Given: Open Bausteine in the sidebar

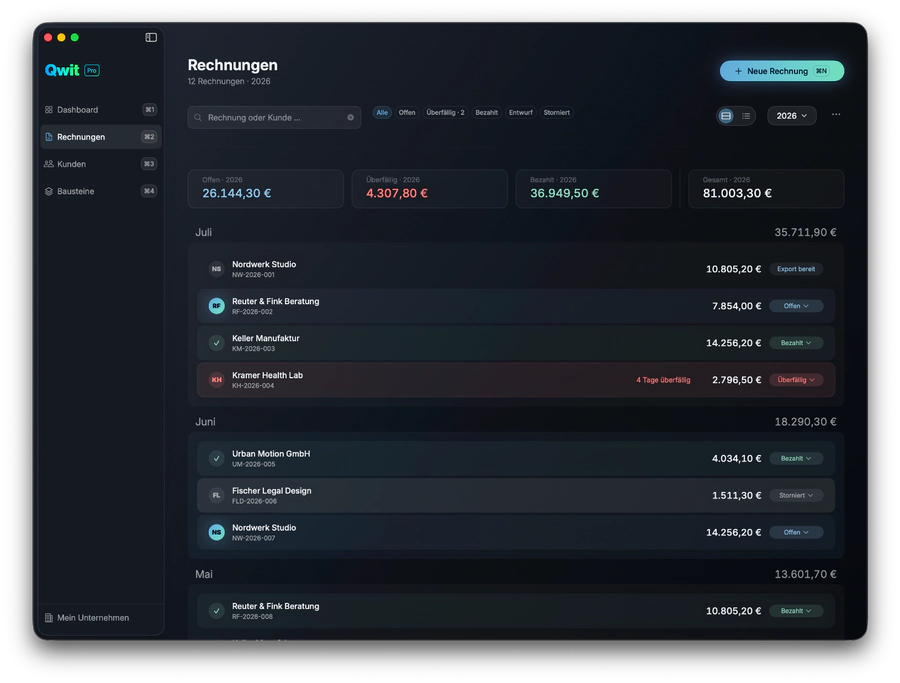Looking at the screenshot, I should (100, 191).
